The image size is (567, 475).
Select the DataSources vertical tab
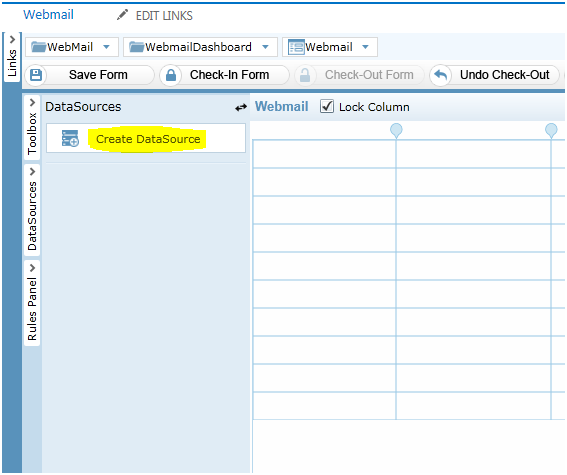pos(32,210)
